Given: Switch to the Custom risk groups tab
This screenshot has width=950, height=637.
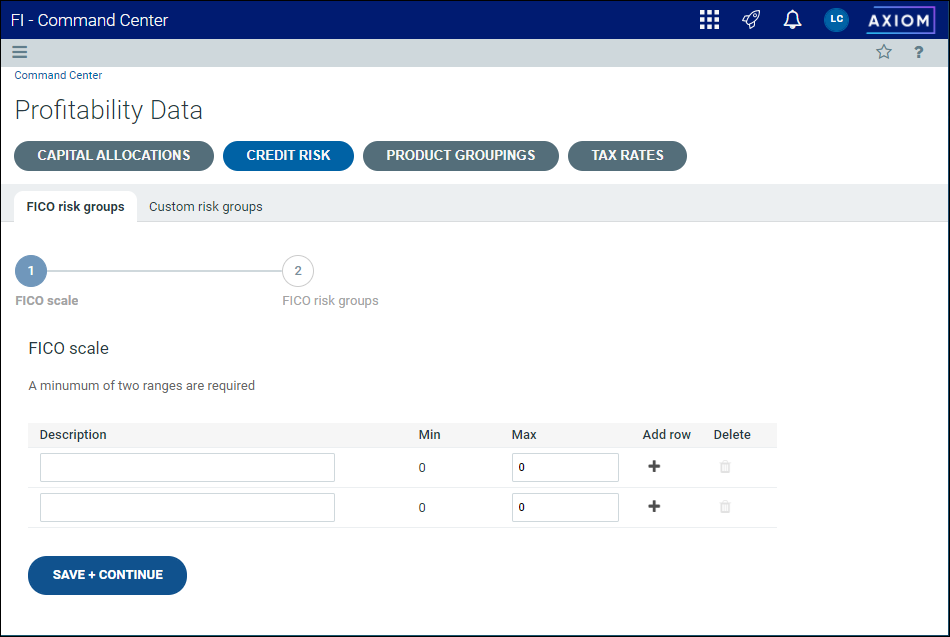Looking at the screenshot, I should pyautogui.click(x=206, y=207).
